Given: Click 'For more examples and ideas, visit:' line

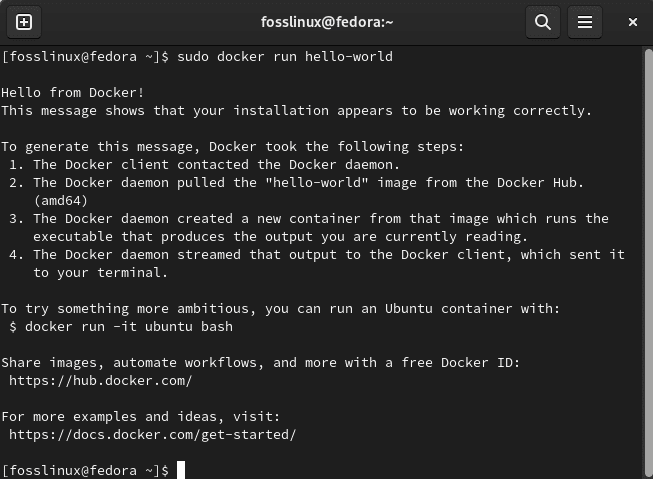Looking at the screenshot, I should [x=141, y=417].
